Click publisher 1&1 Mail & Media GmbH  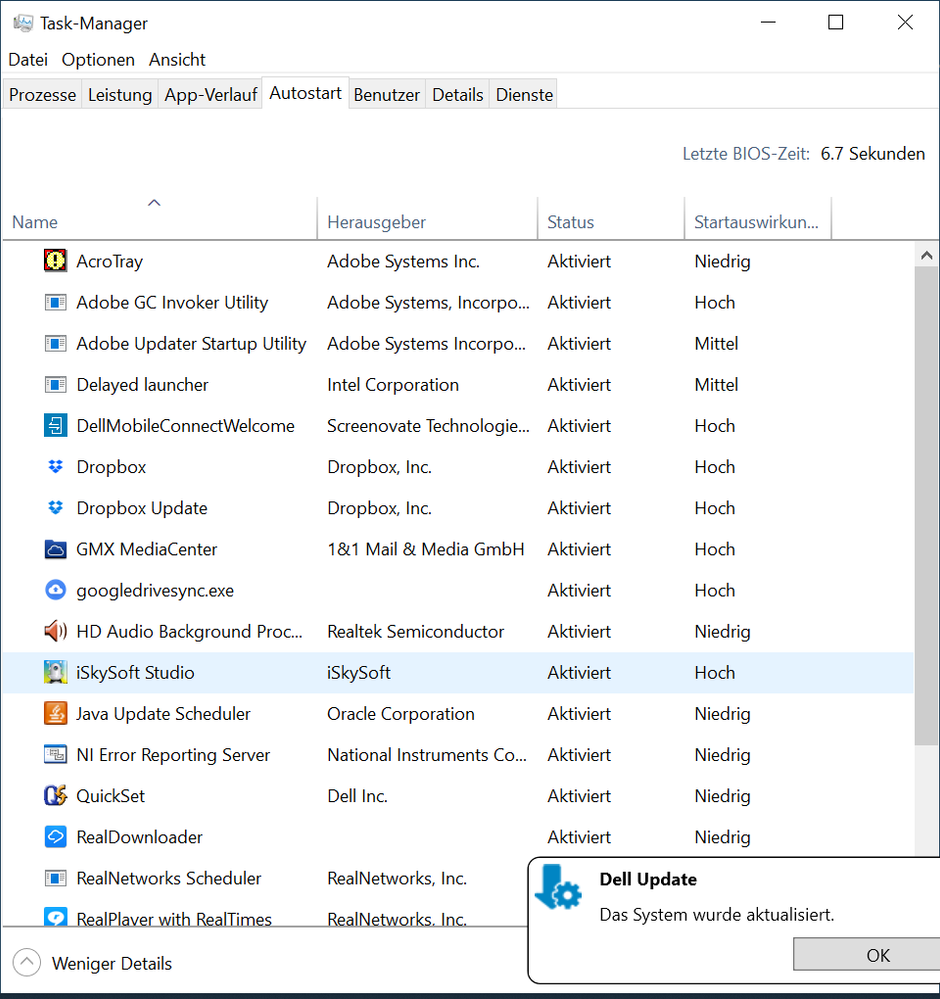click(426, 549)
